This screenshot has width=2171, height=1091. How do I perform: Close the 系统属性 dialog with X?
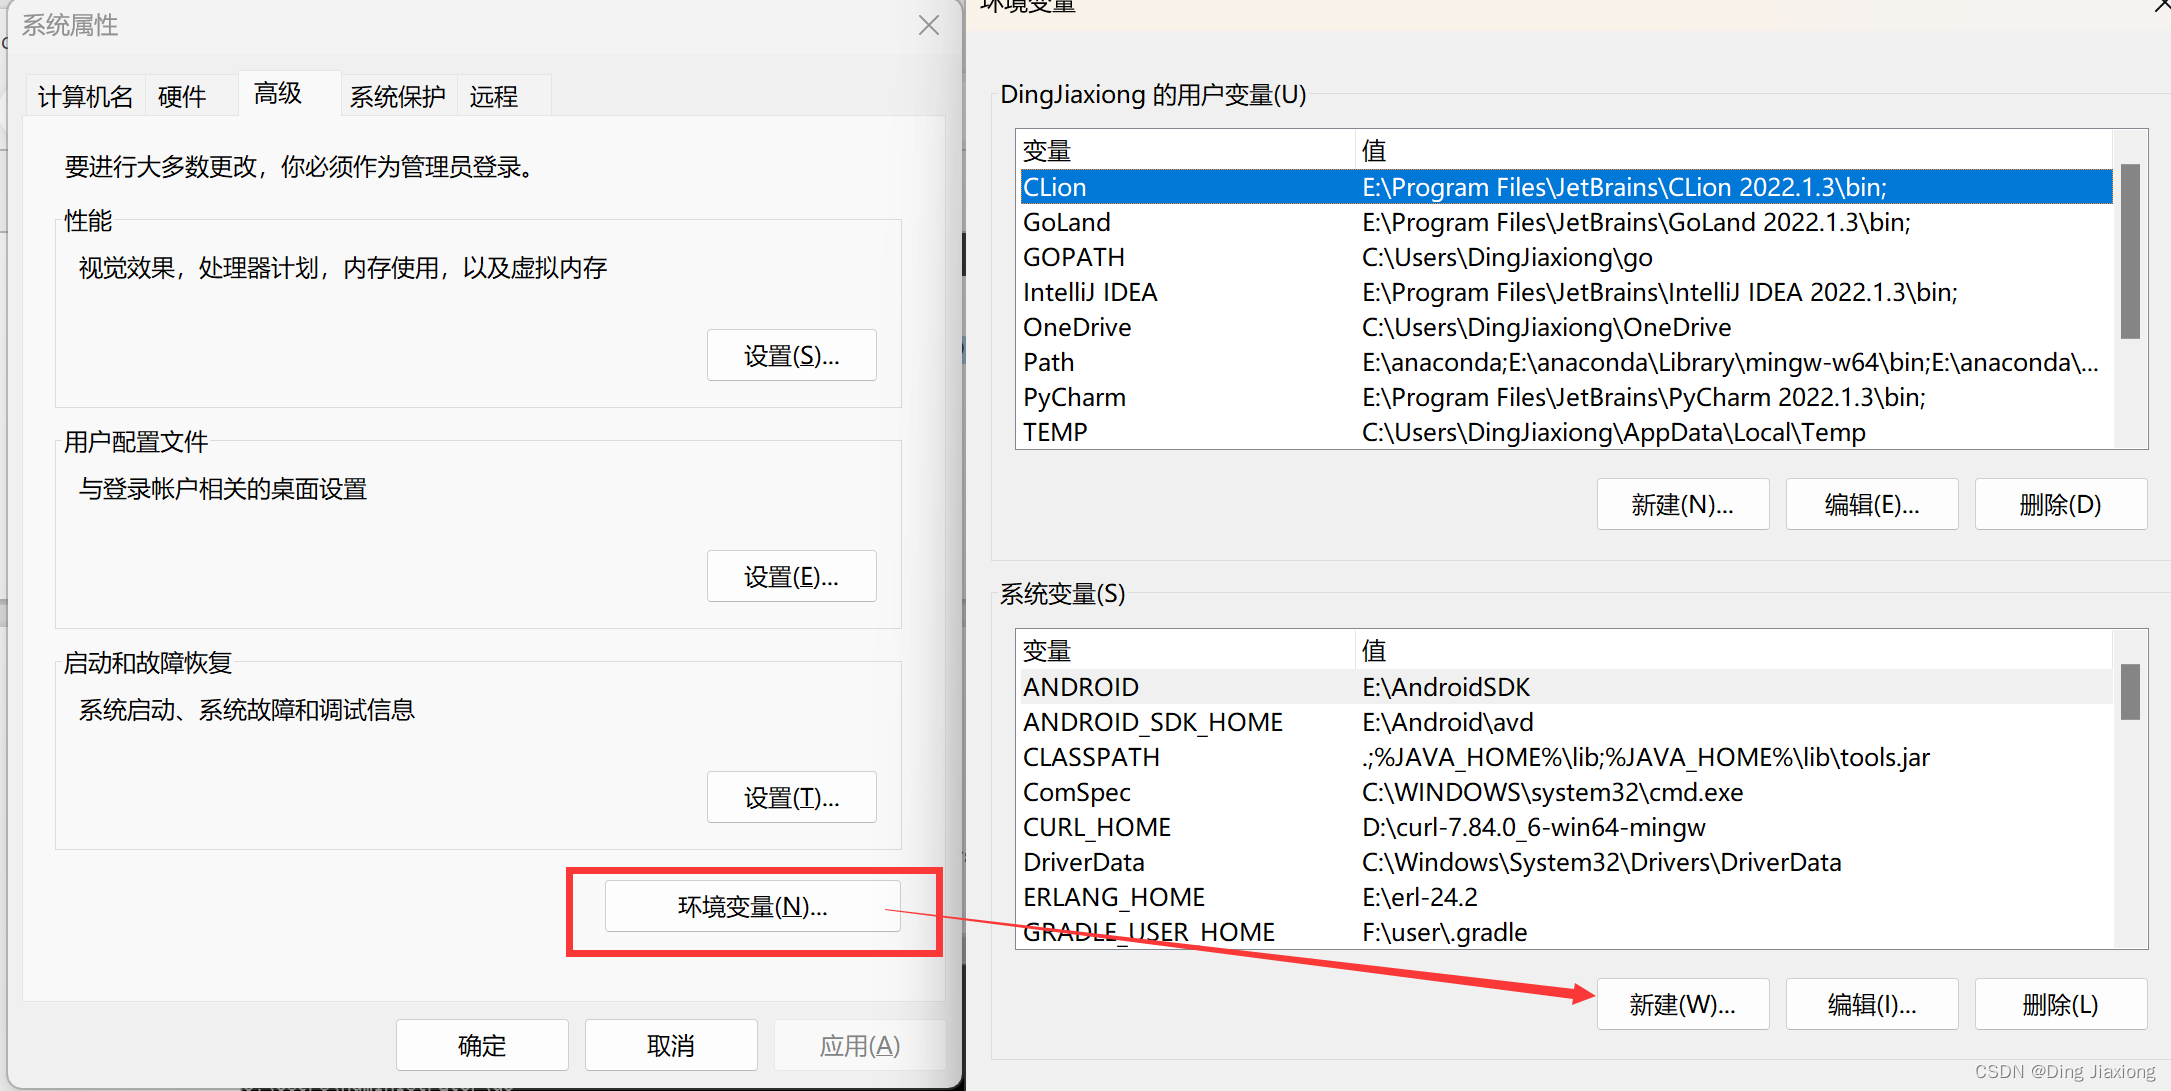tap(928, 25)
